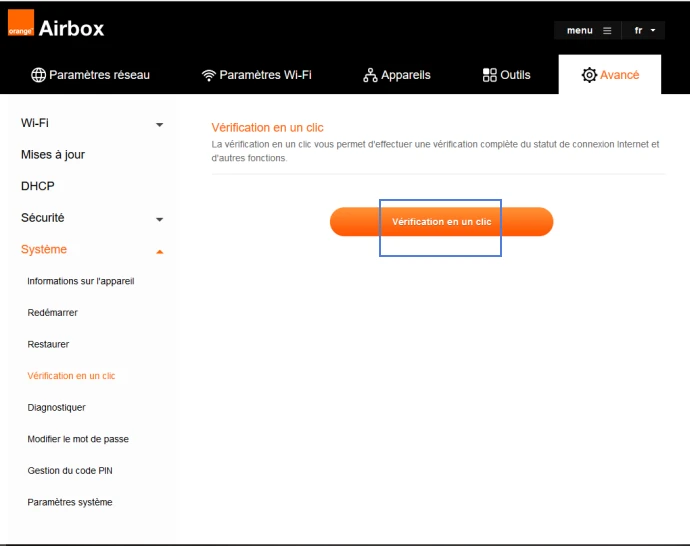Start the Vérification en un clic button
Viewport: 690px width, 546px height.
[x=441, y=222]
